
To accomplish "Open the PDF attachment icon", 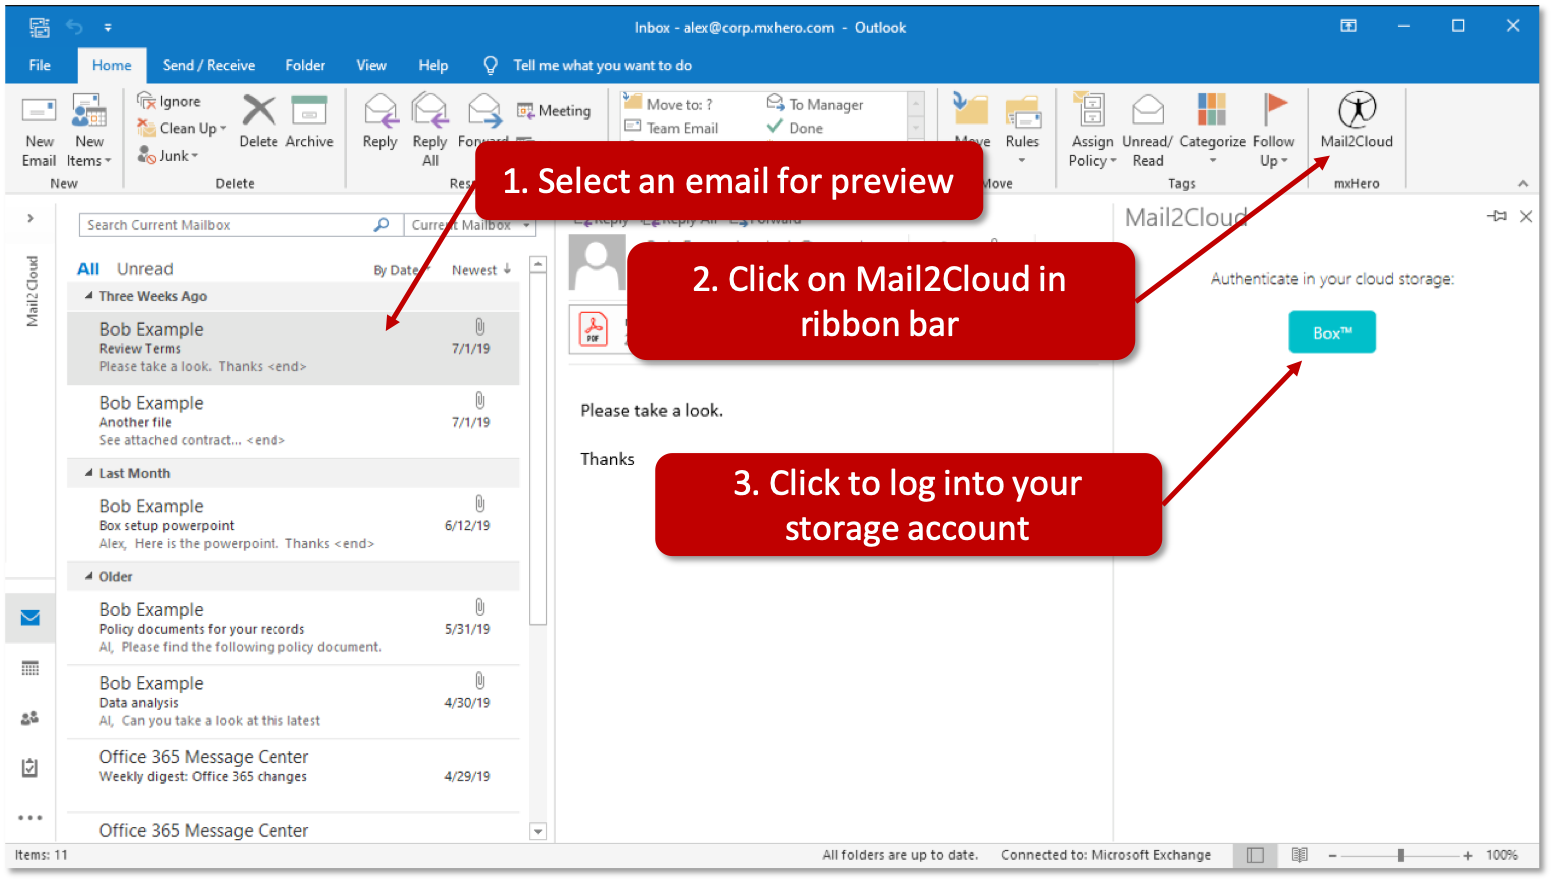I will [x=594, y=330].
